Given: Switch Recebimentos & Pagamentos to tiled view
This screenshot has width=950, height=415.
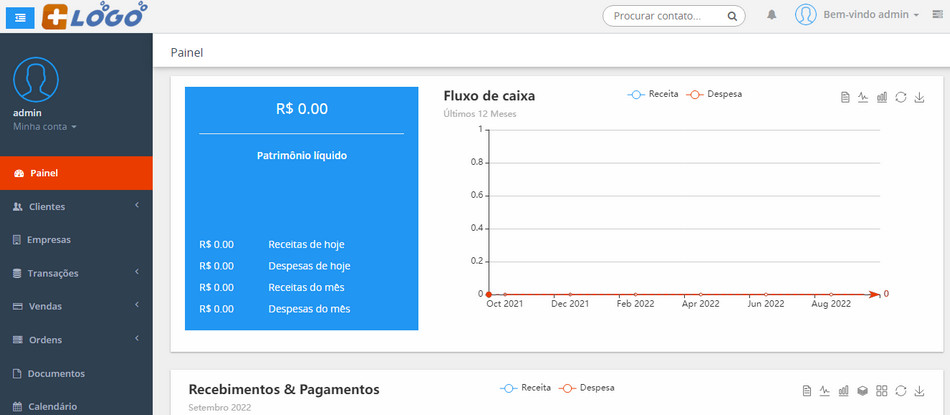Looking at the screenshot, I should [x=882, y=391].
